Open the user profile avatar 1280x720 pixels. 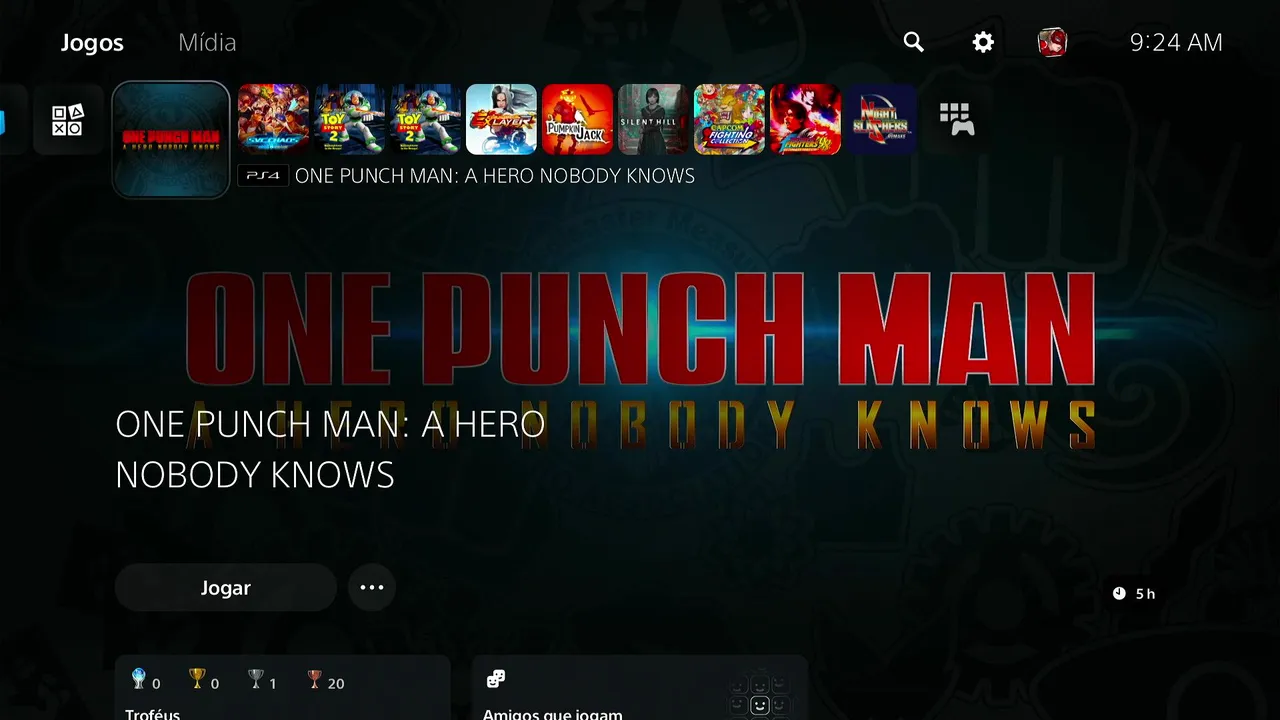point(1052,42)
